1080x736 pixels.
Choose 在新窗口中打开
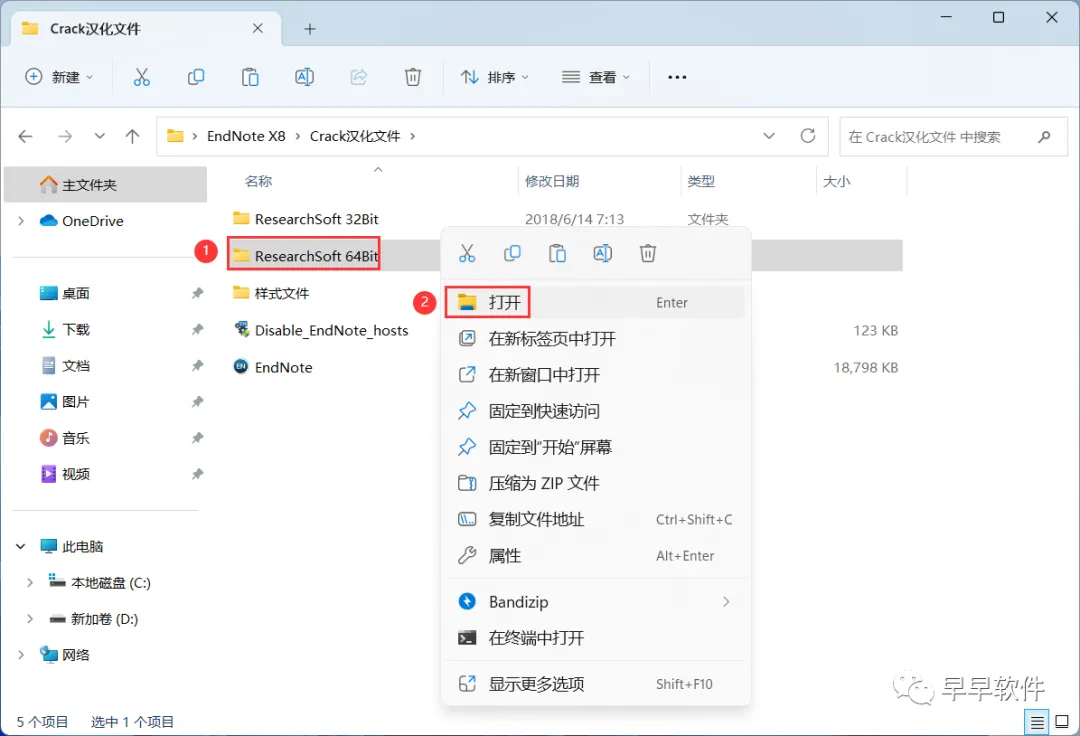point(595,375)
